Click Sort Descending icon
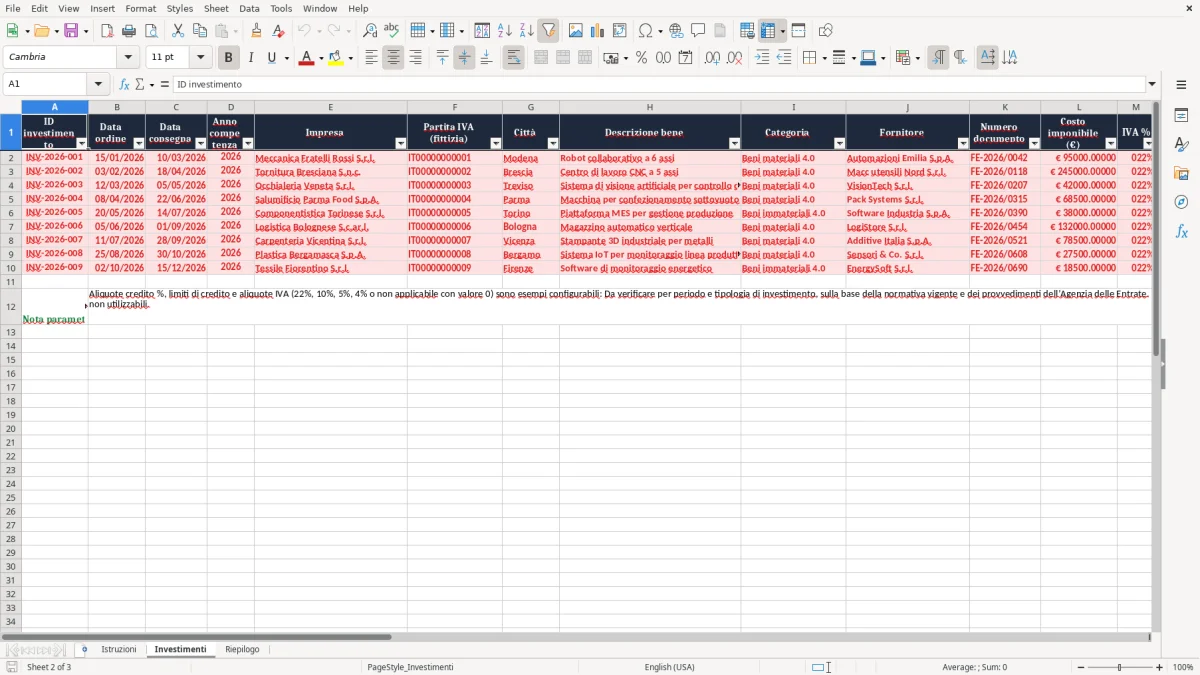 point(527,31)
